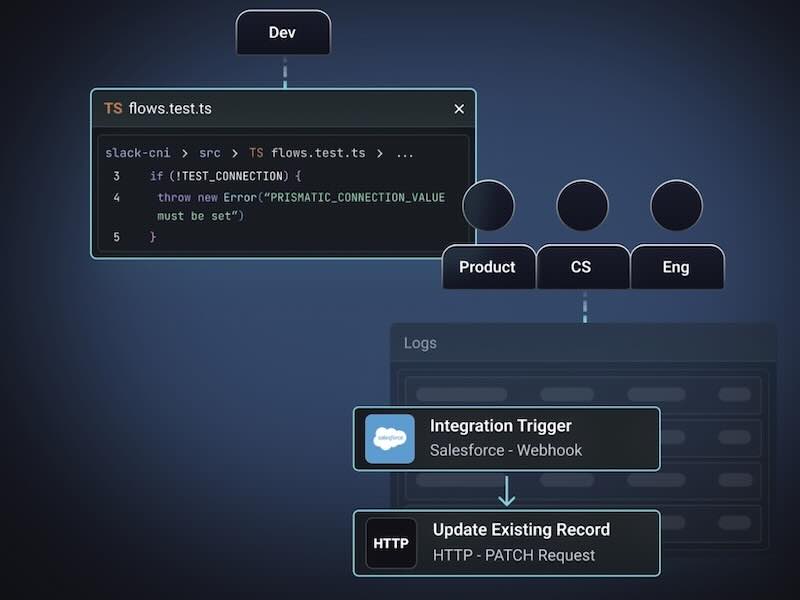
Task: Open the Integration Trigger step title
Action: tap(500, 426)
